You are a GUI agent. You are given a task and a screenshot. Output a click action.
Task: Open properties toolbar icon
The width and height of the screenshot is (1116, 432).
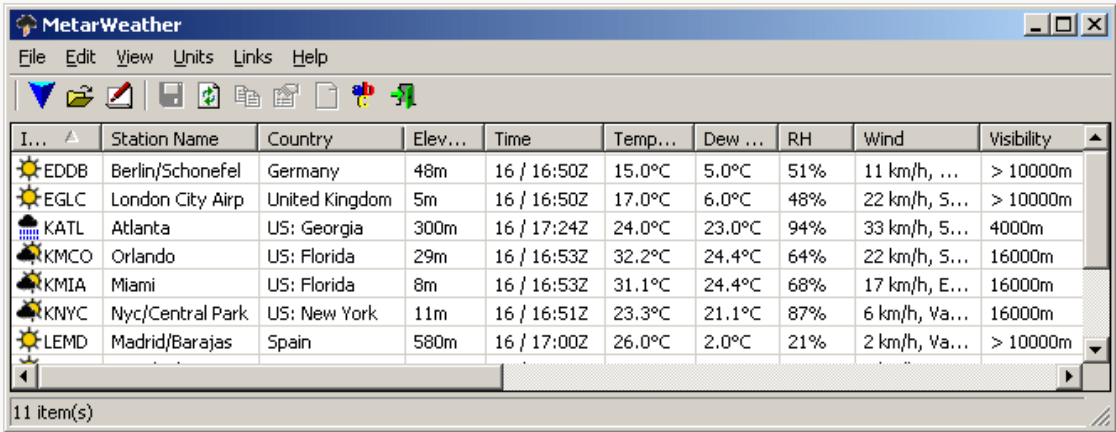point(287,96)
